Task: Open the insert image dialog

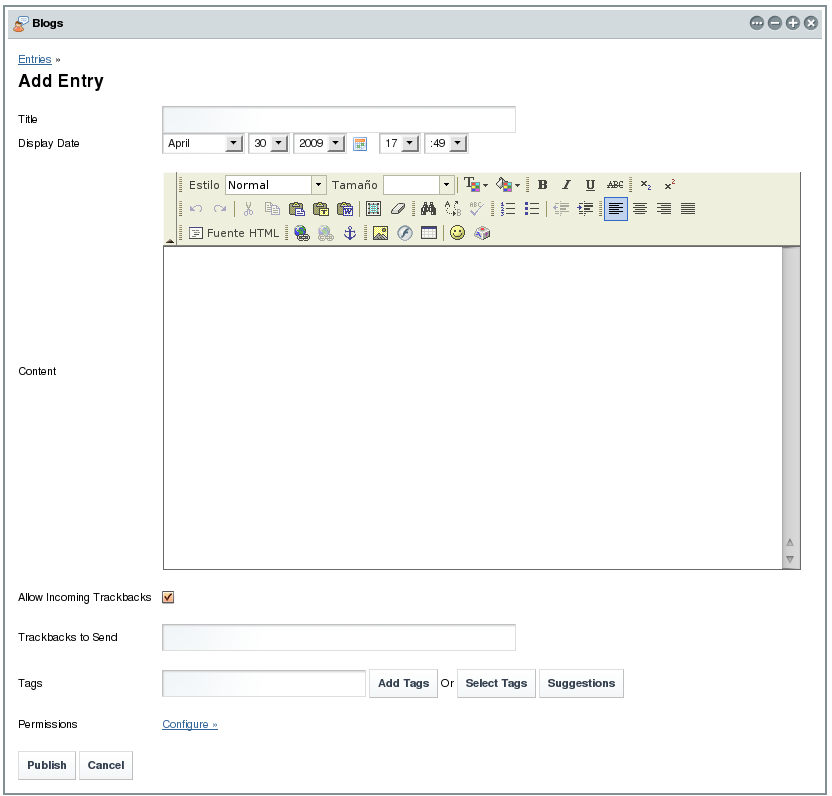Action: [380, 233]
